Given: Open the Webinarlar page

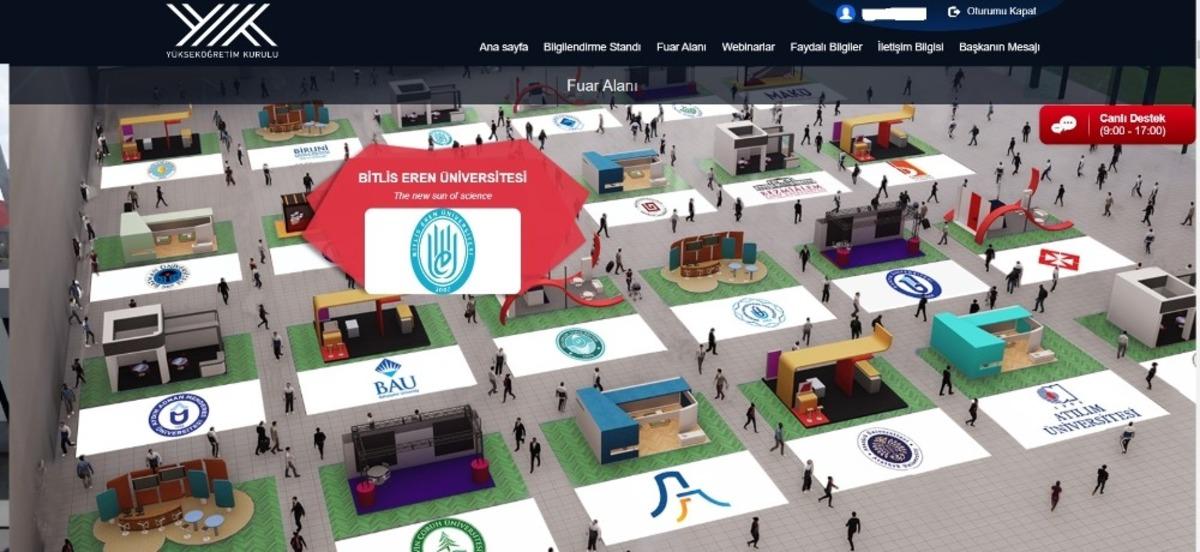Looking at the screenshot, I should pos(748,47).
